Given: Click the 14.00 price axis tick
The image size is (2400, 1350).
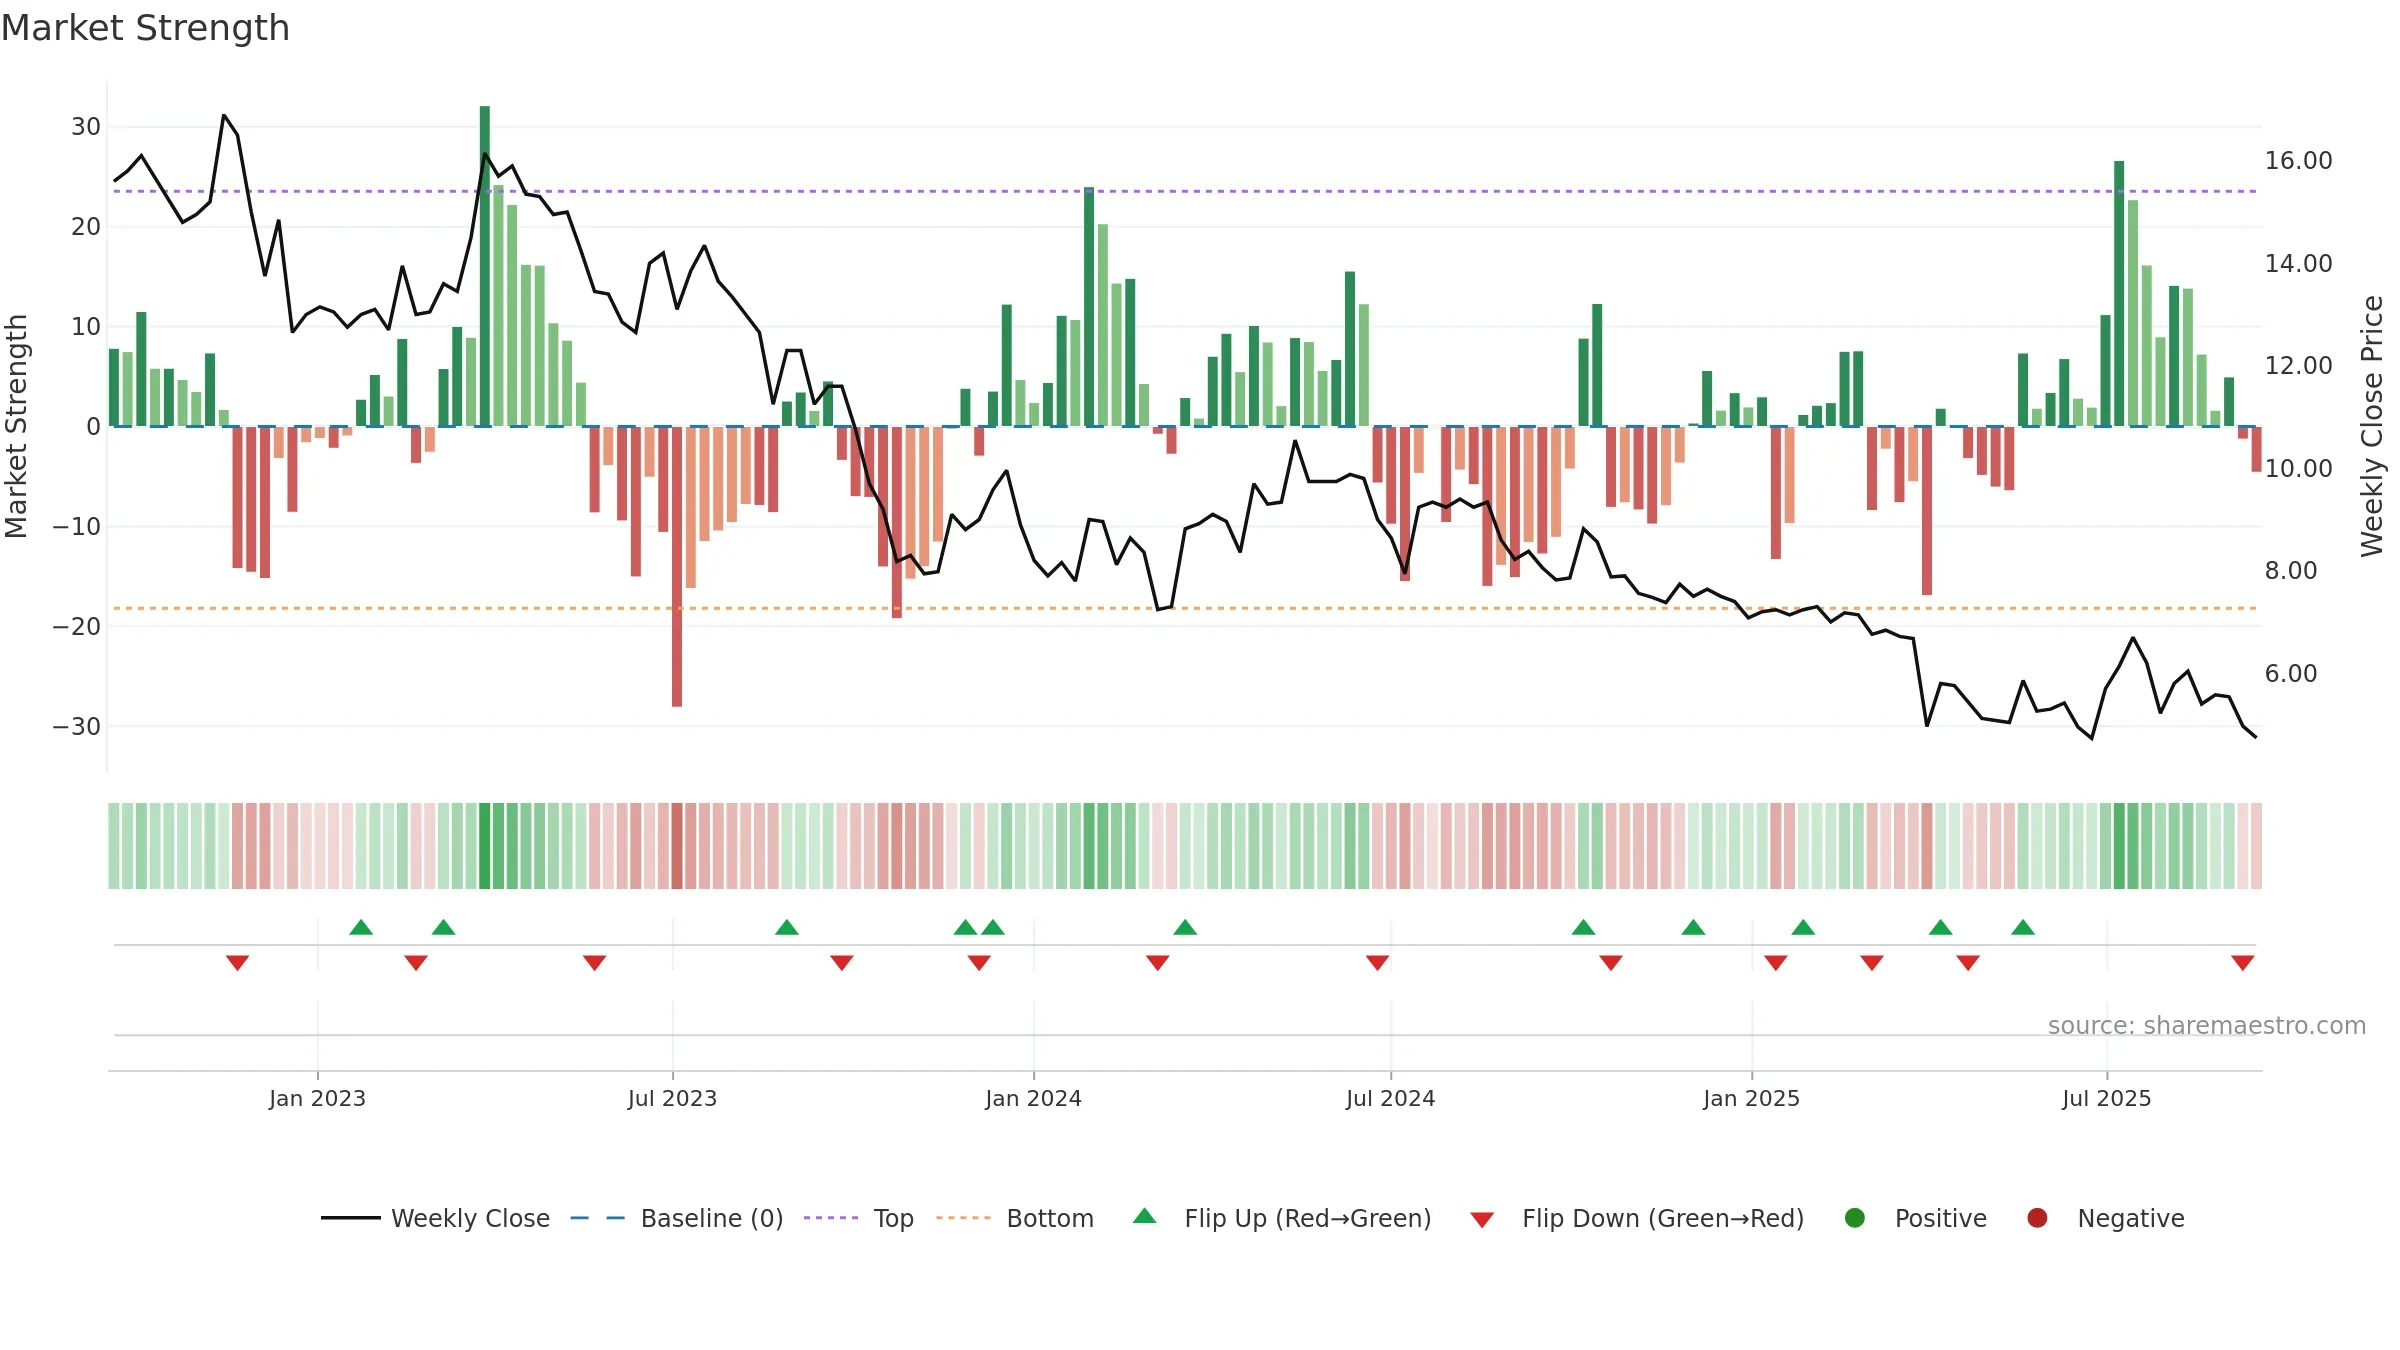Looking at the screenshot, I should point(2298,263).
